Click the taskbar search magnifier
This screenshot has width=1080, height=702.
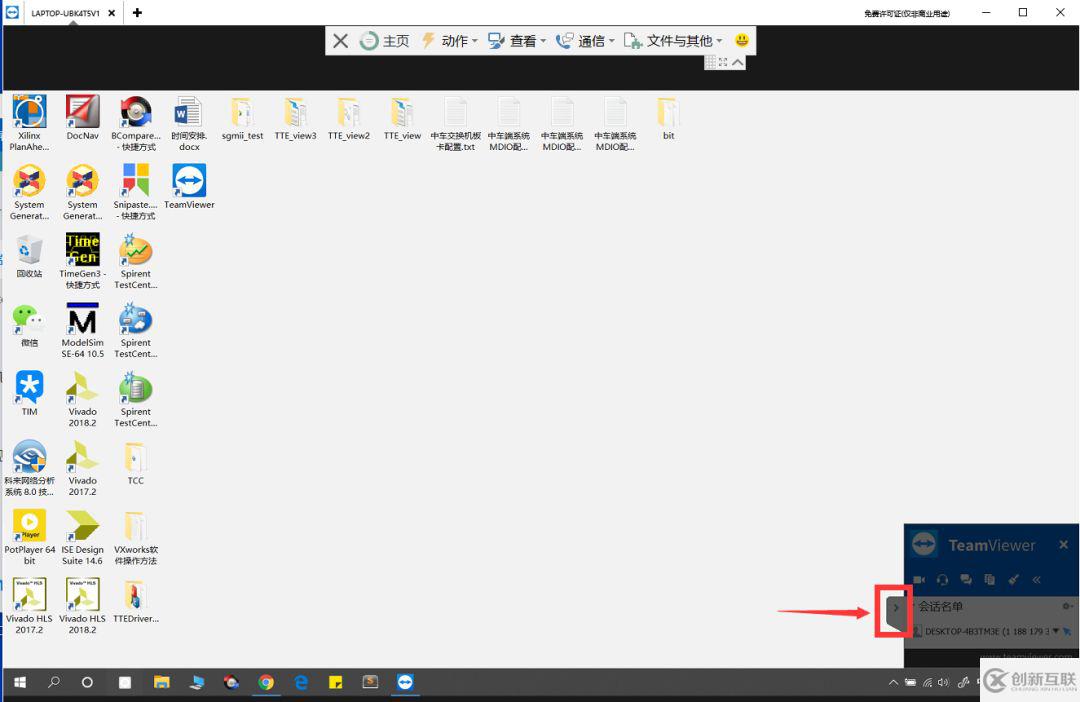pos(54,682)
